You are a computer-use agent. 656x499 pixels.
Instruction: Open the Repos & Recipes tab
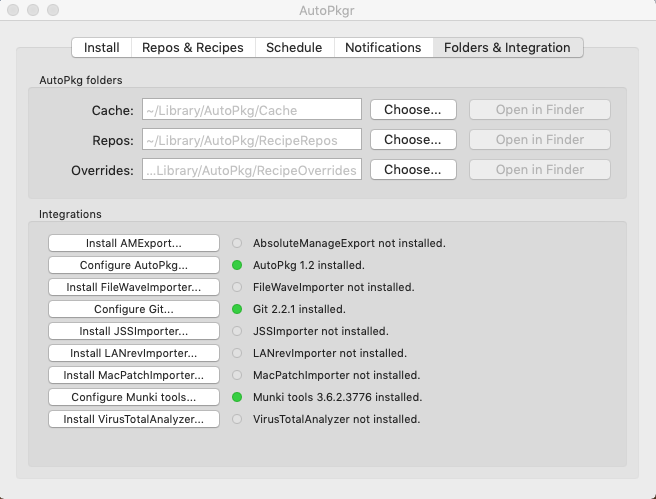192,48
